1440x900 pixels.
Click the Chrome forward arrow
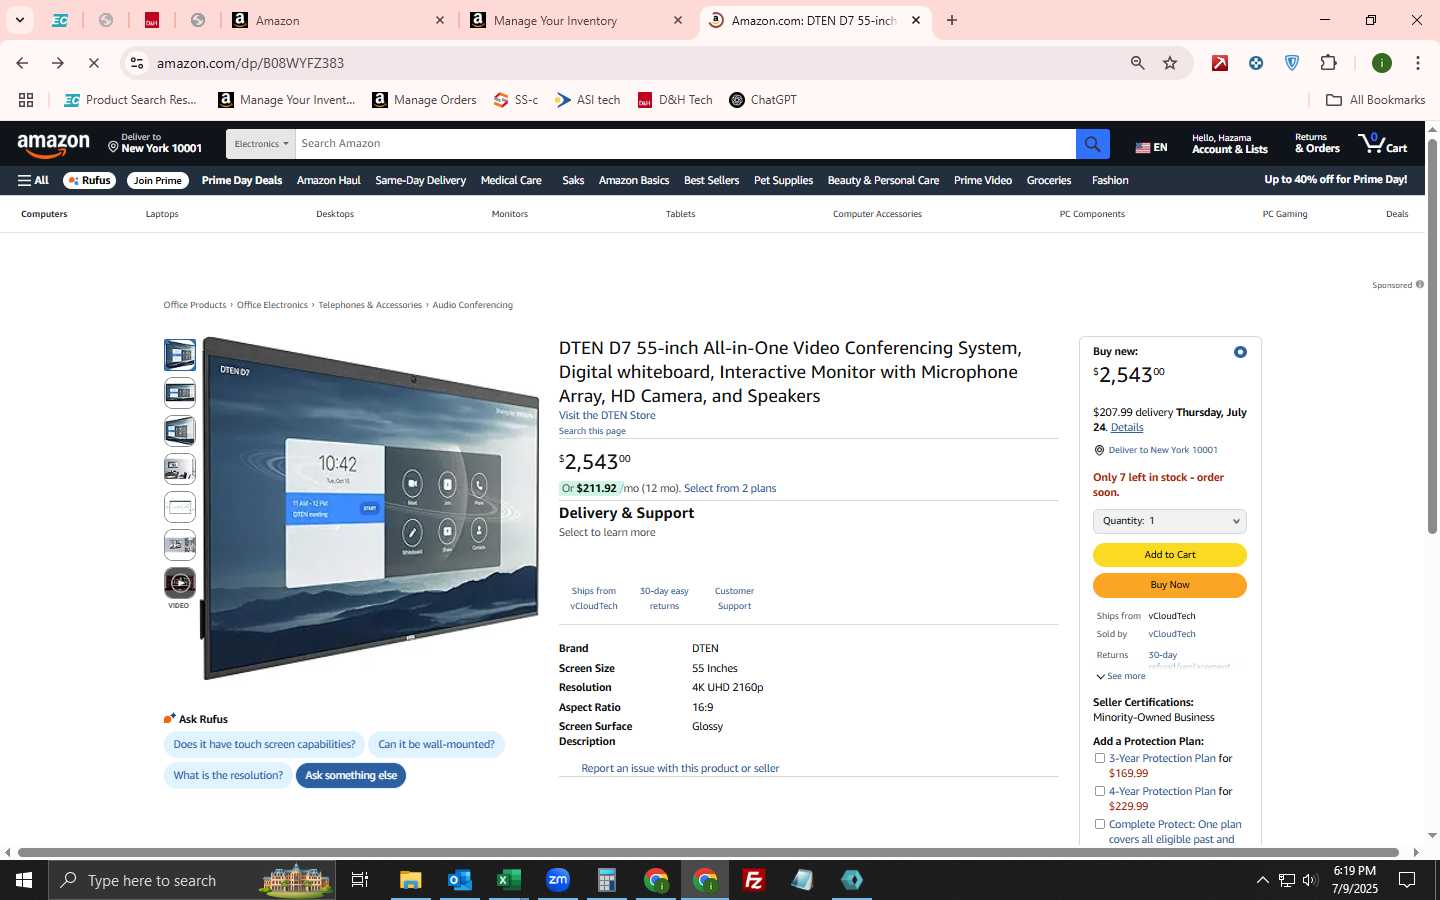click(x=57, y=63)
